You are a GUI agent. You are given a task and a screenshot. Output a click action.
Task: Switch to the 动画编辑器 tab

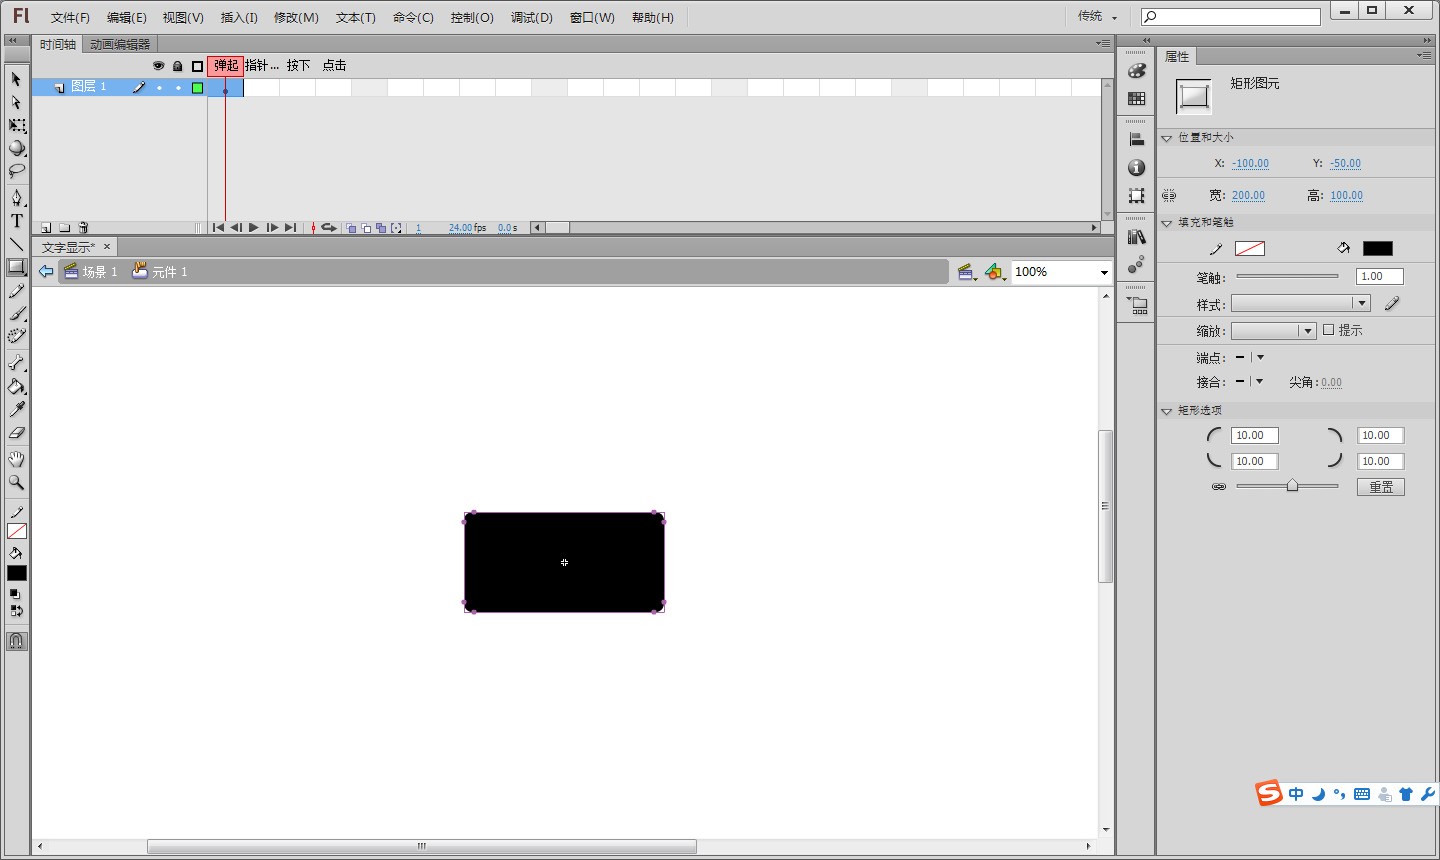pos(120,45)
